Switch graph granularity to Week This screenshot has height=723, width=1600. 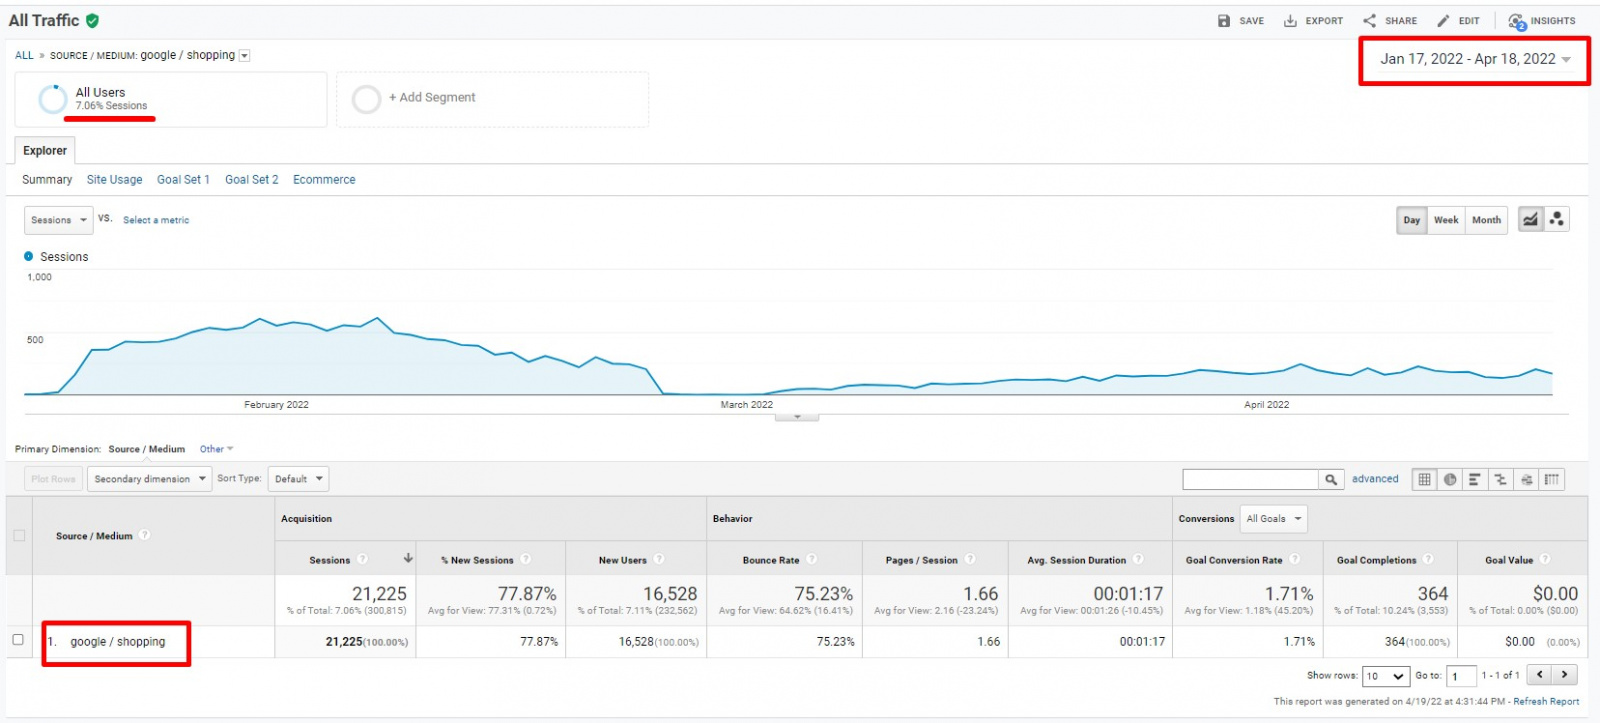[x=1445, y=220]
